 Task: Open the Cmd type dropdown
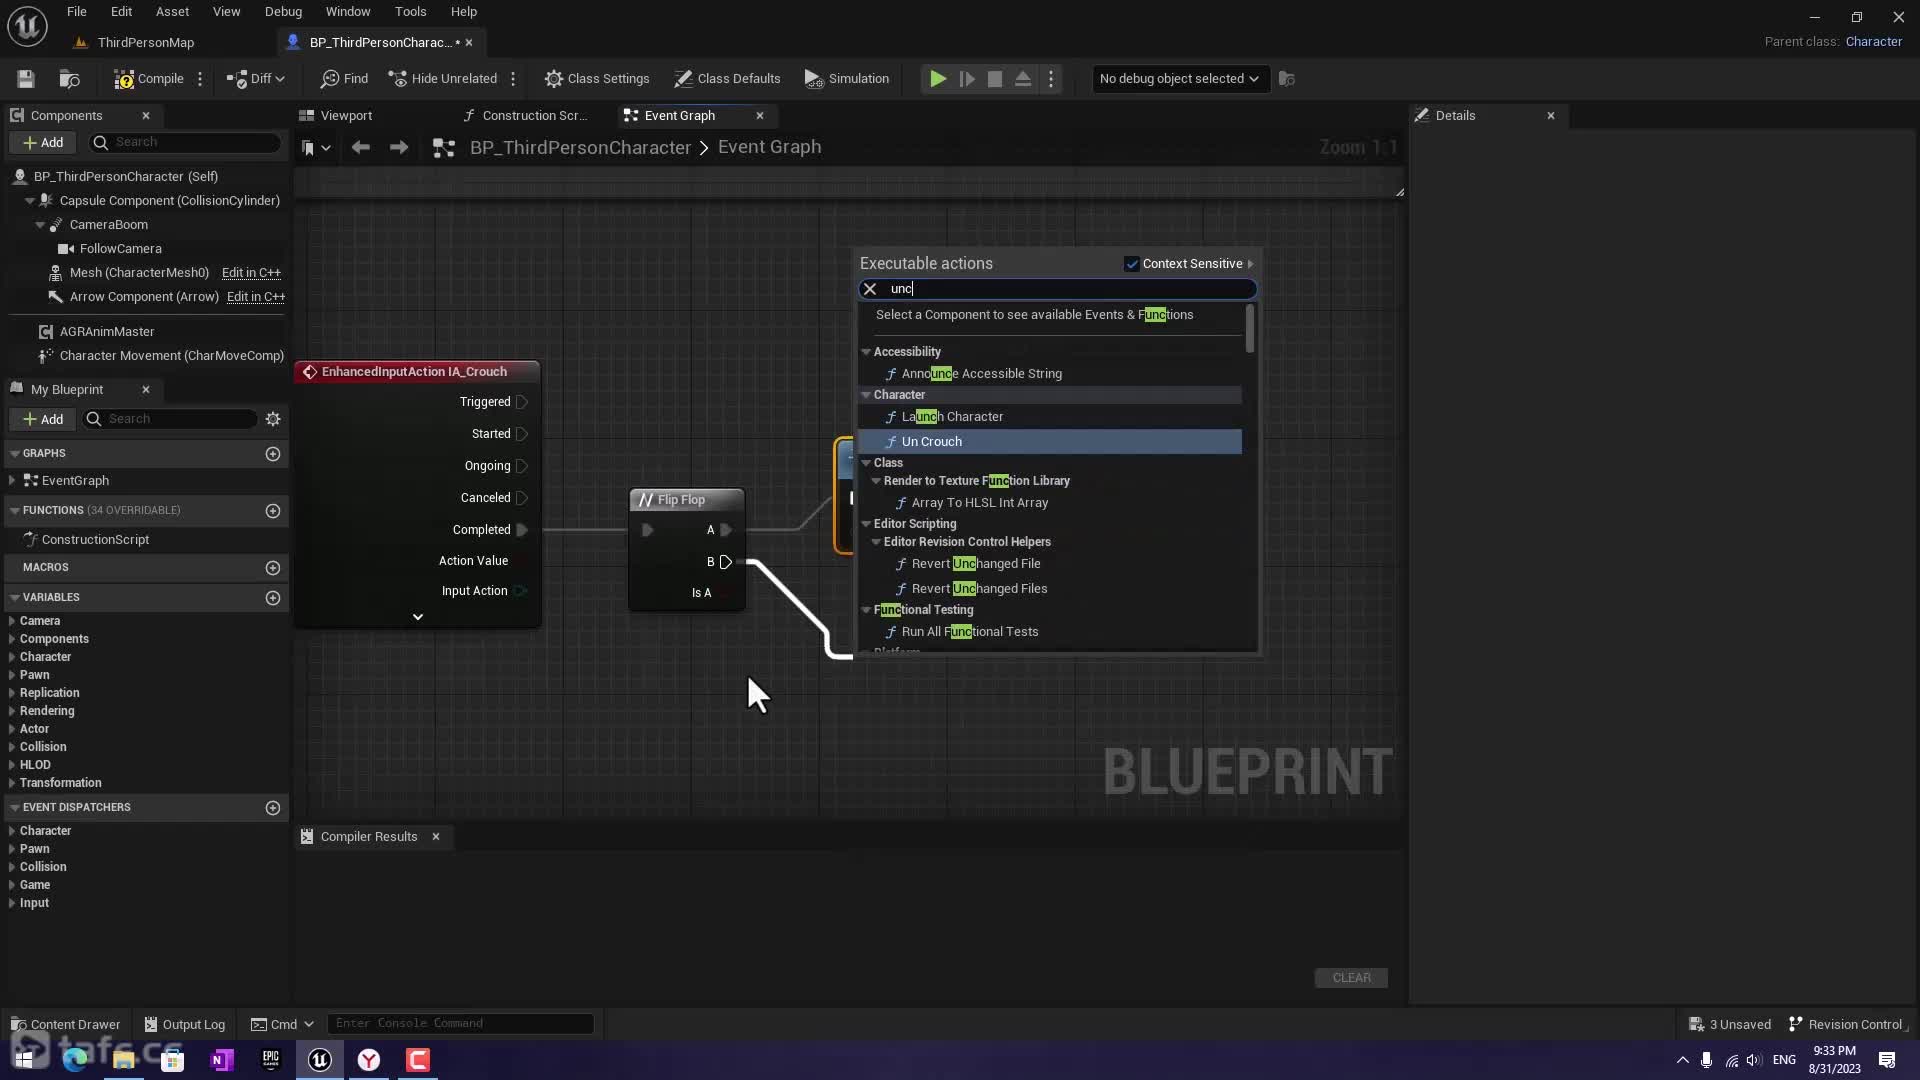pyautogui.click(x=282, y=1025)
